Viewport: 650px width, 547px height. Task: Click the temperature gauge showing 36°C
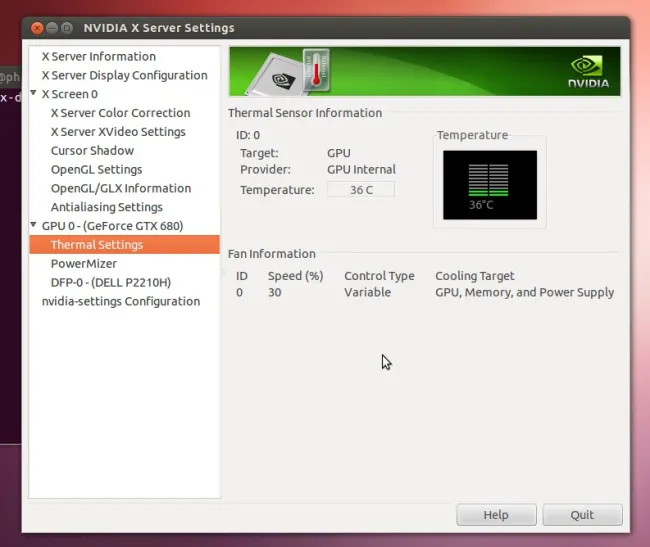[490, 185]
